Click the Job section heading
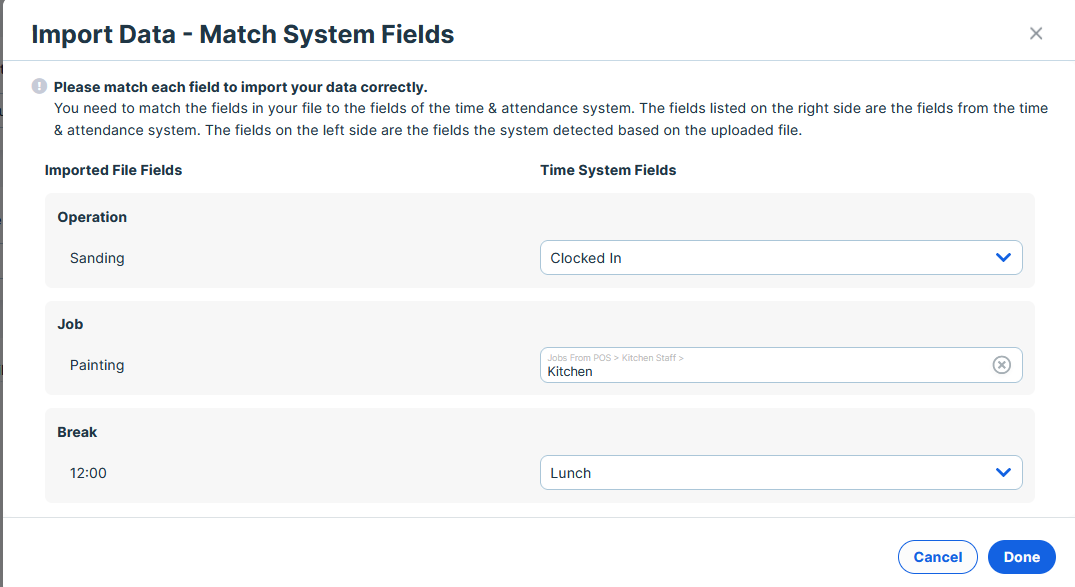Image resolution: width=1075 pixels, height=587 pixels. click(x=70, y=324)
